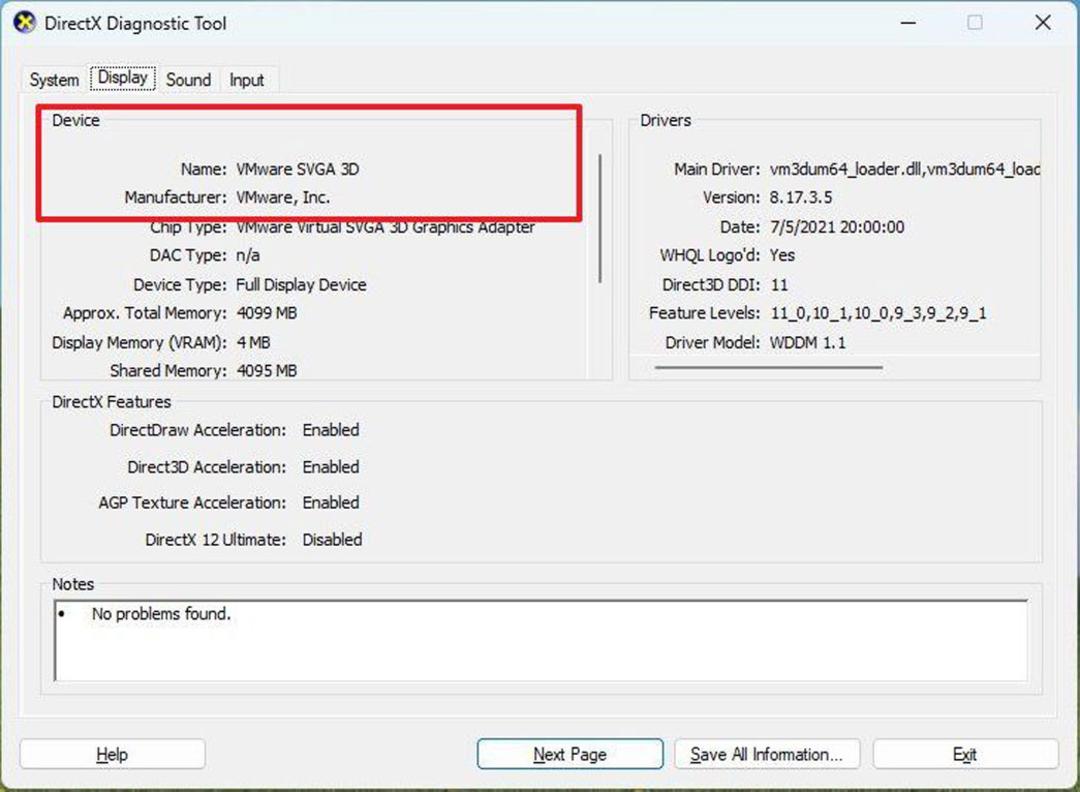
Task: Click the Display Memory (VRAM) value
Action: (x=253, y=342)
